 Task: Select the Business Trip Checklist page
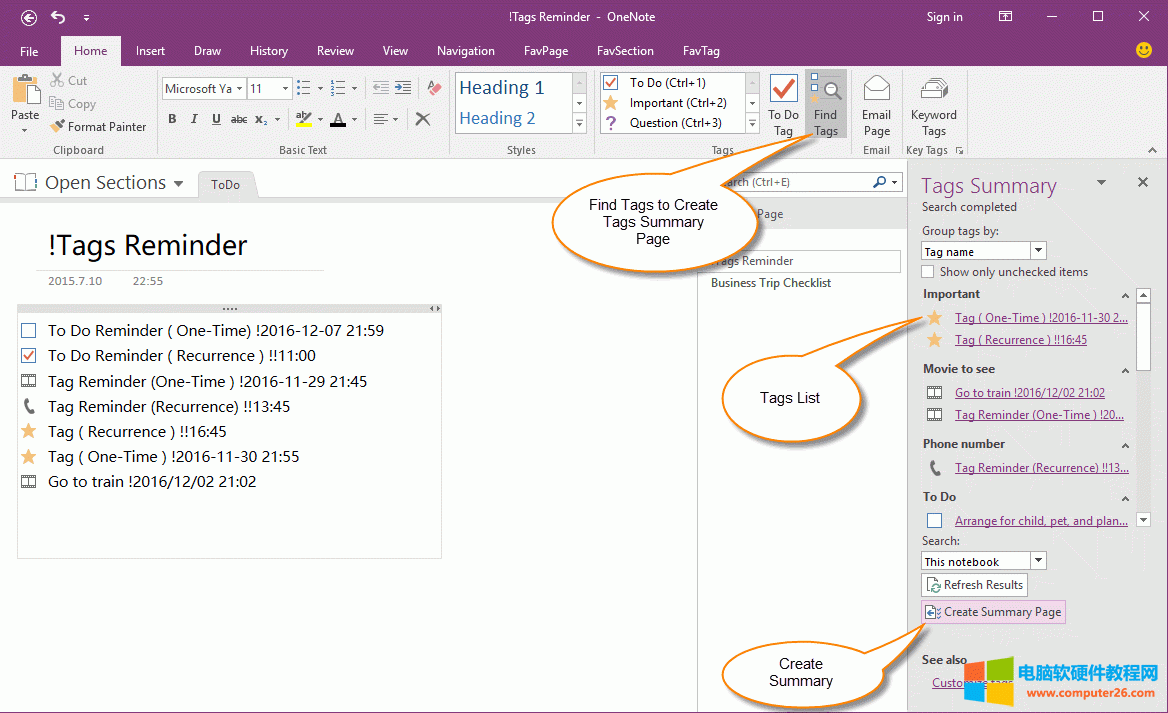point(771,283)
